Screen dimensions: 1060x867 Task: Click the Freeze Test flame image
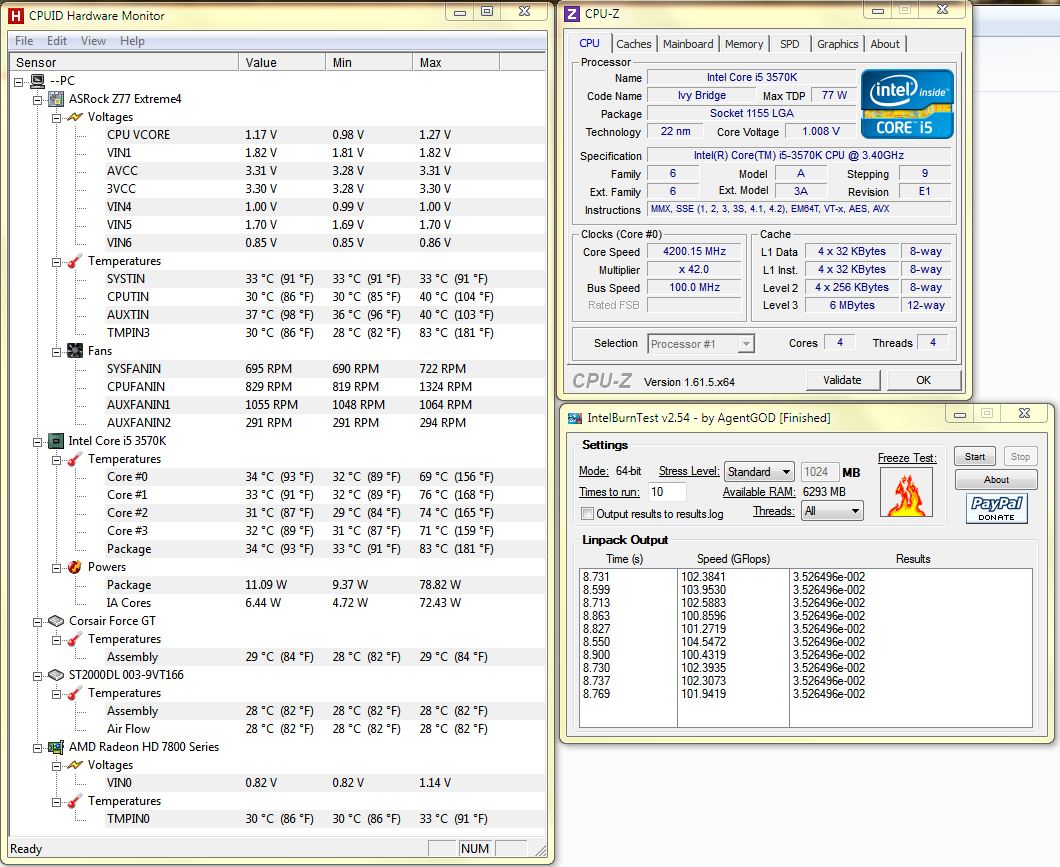(907, 492)
